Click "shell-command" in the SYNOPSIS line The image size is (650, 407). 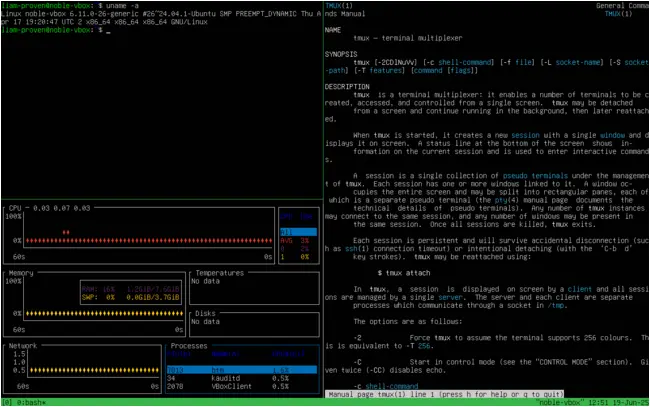(466, 63)
